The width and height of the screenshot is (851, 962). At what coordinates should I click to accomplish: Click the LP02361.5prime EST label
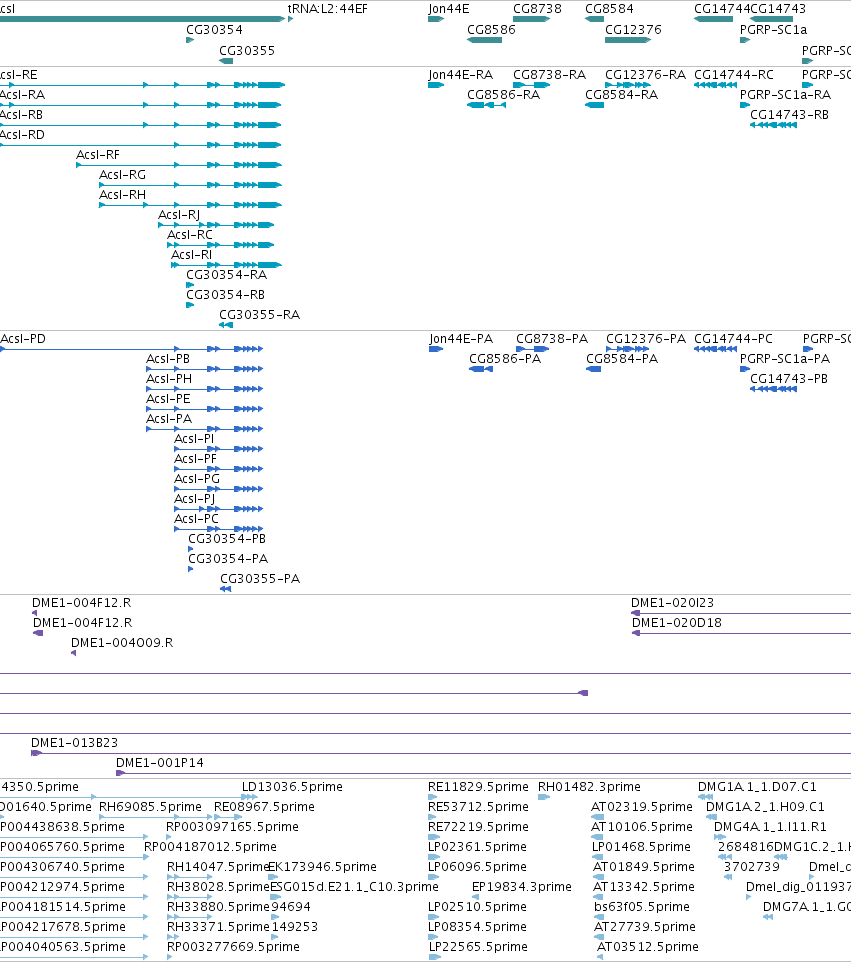click(x=477, y=847)
